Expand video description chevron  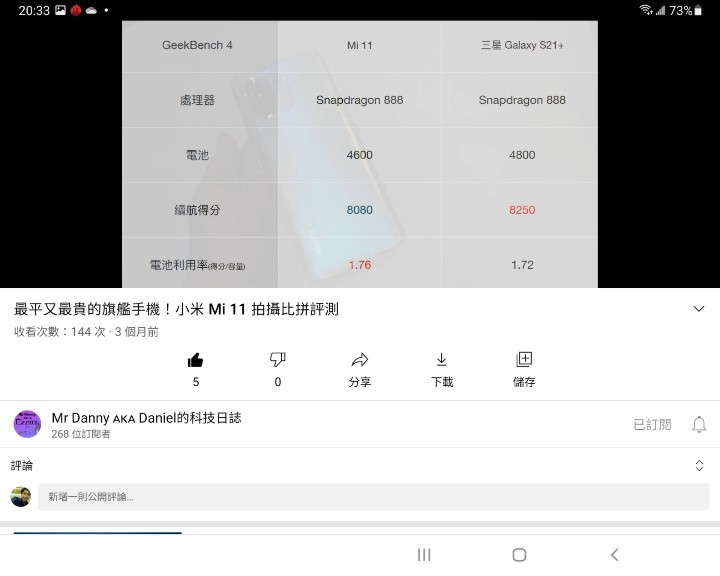pos(699,309)
